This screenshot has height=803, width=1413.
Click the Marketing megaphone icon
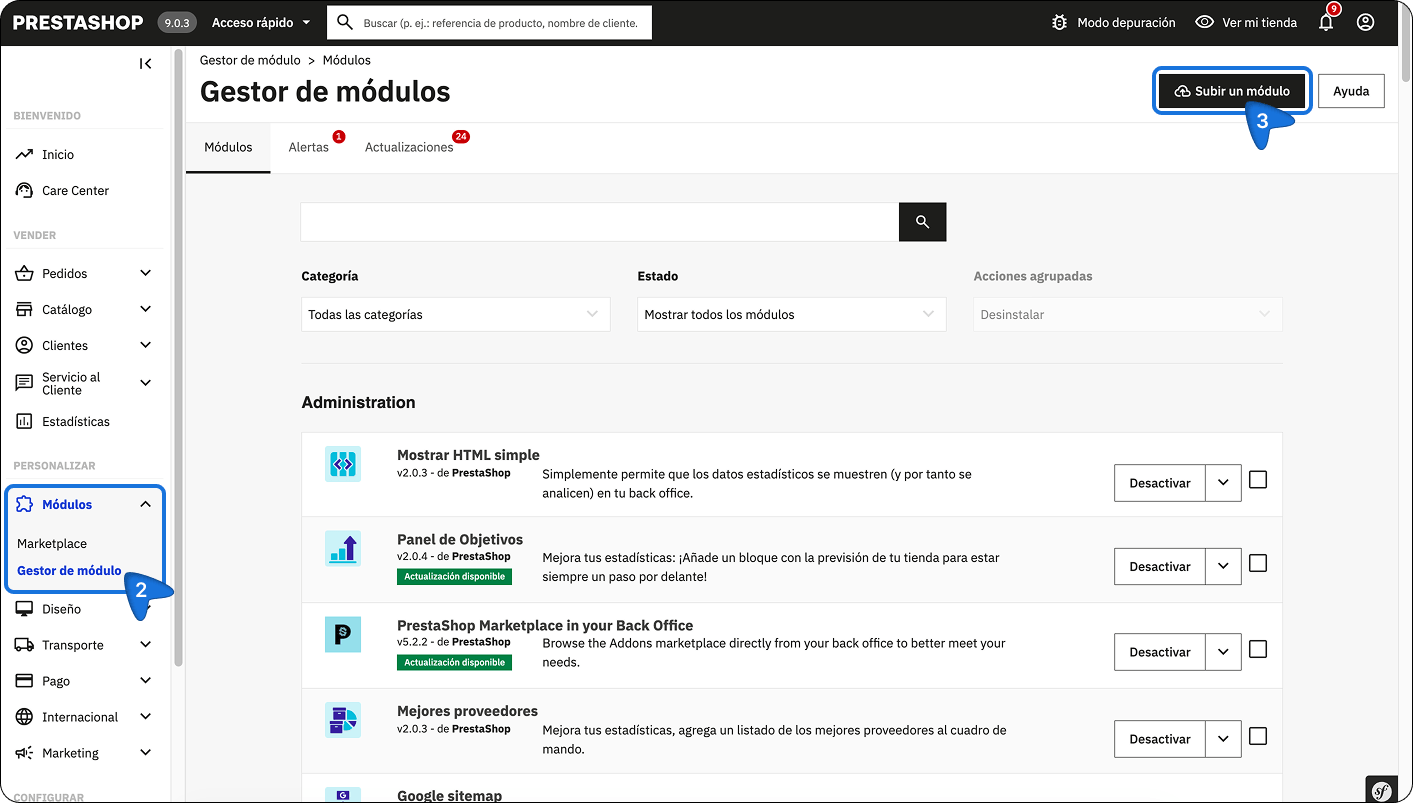(25, 753)
